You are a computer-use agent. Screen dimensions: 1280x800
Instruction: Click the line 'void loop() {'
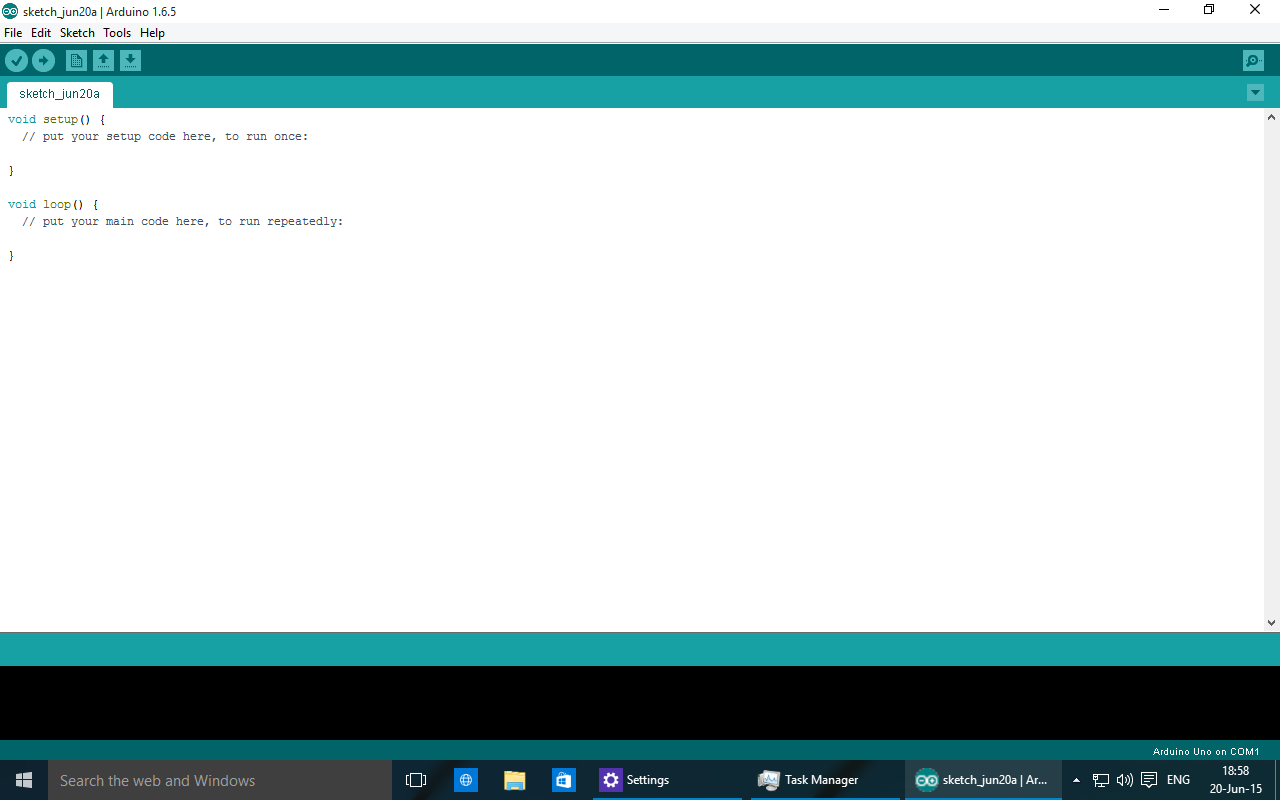pos(53,204)
